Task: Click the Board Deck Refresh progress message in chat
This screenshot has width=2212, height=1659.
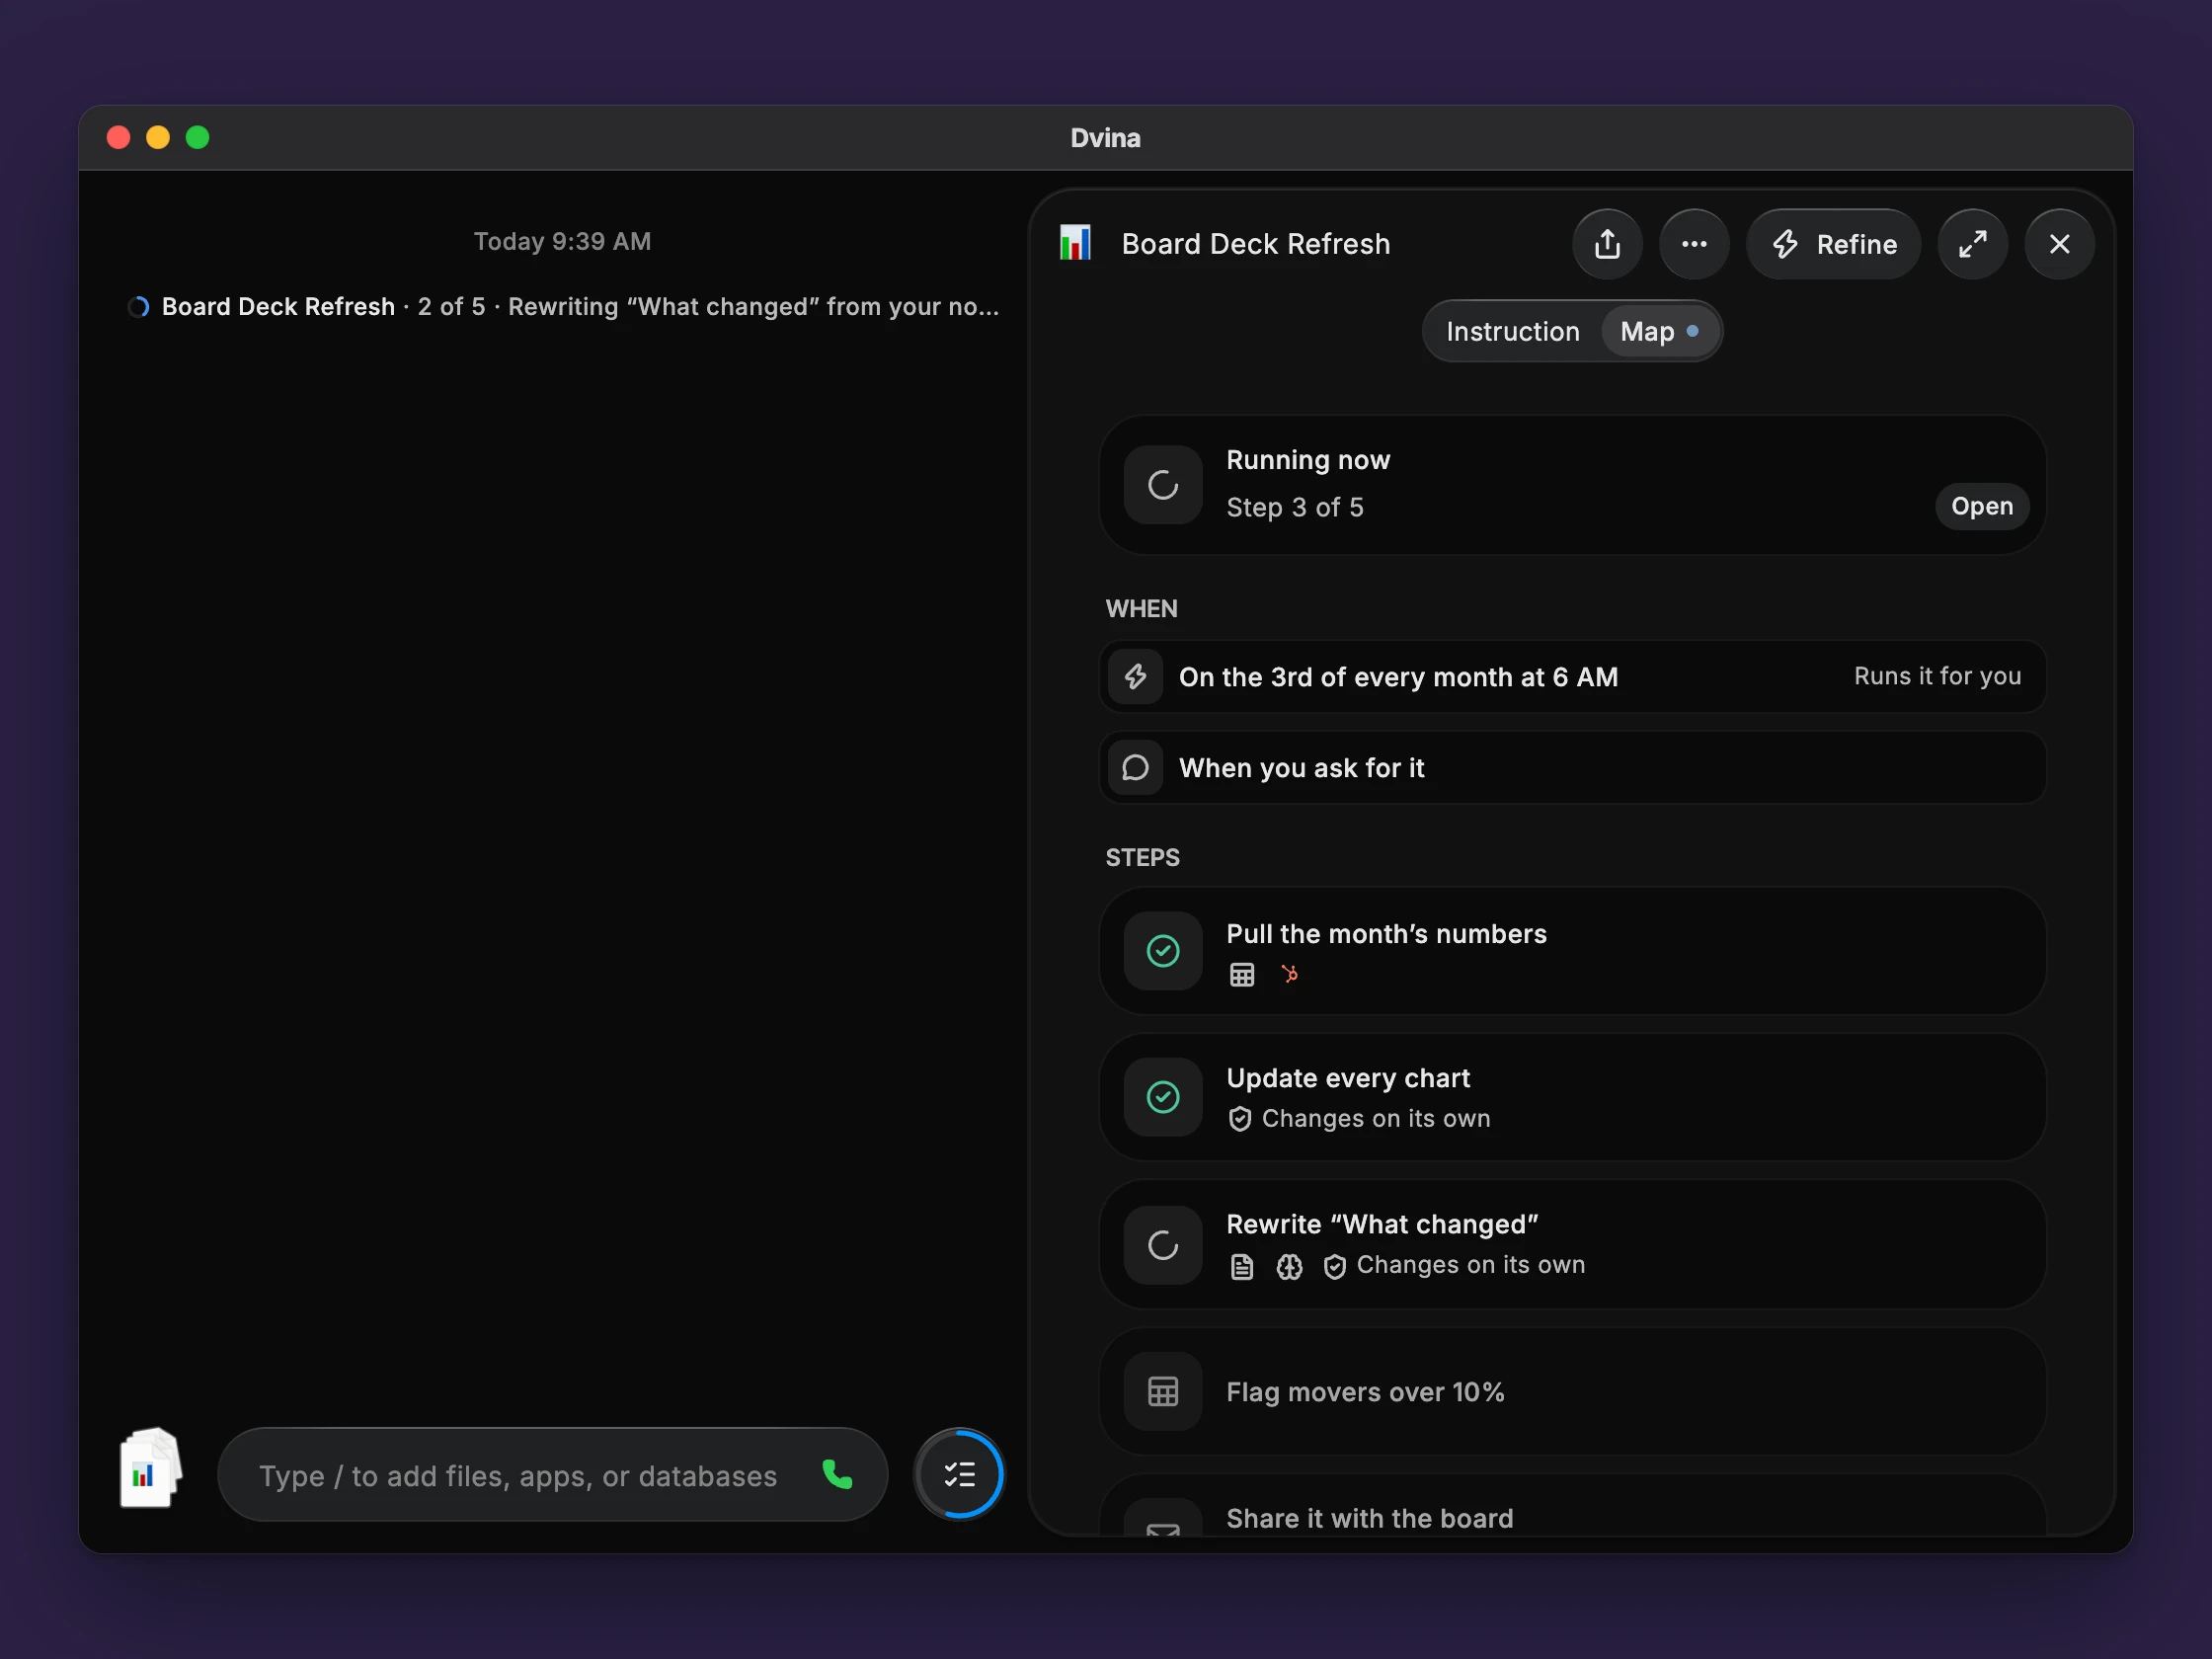Action: (563, 306)
